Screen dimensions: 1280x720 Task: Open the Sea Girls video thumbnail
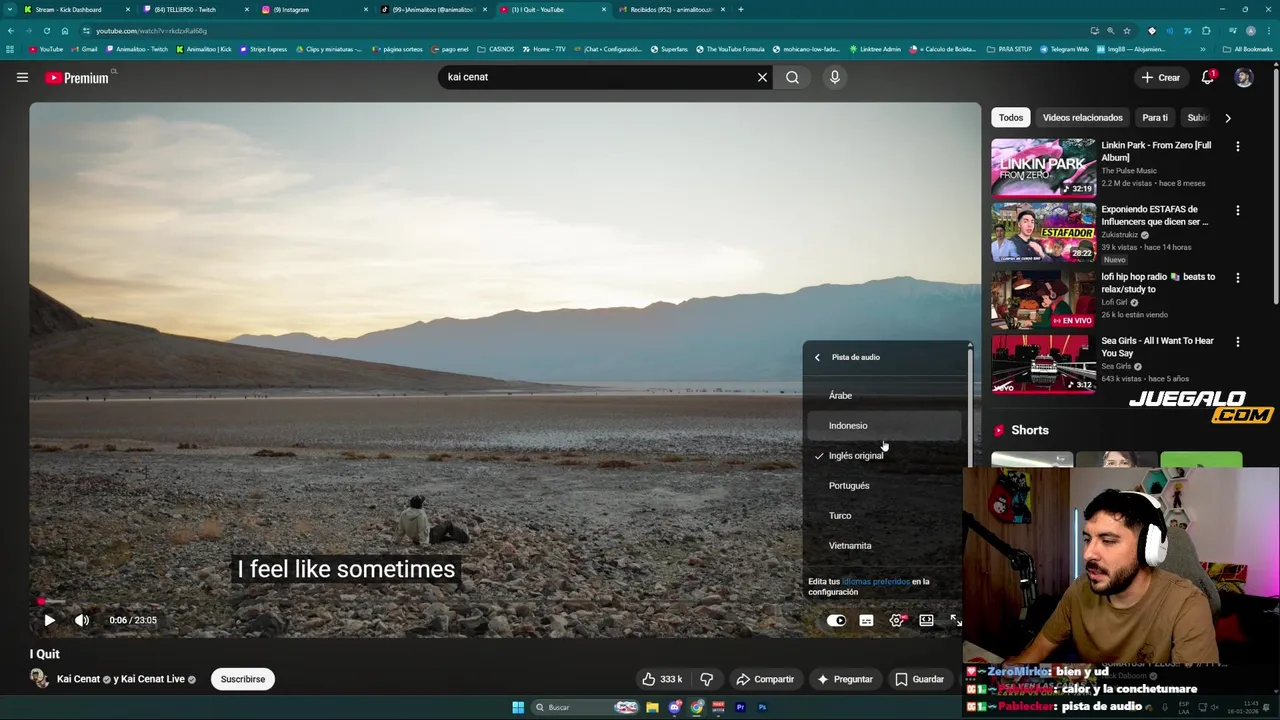point(1044,363)
